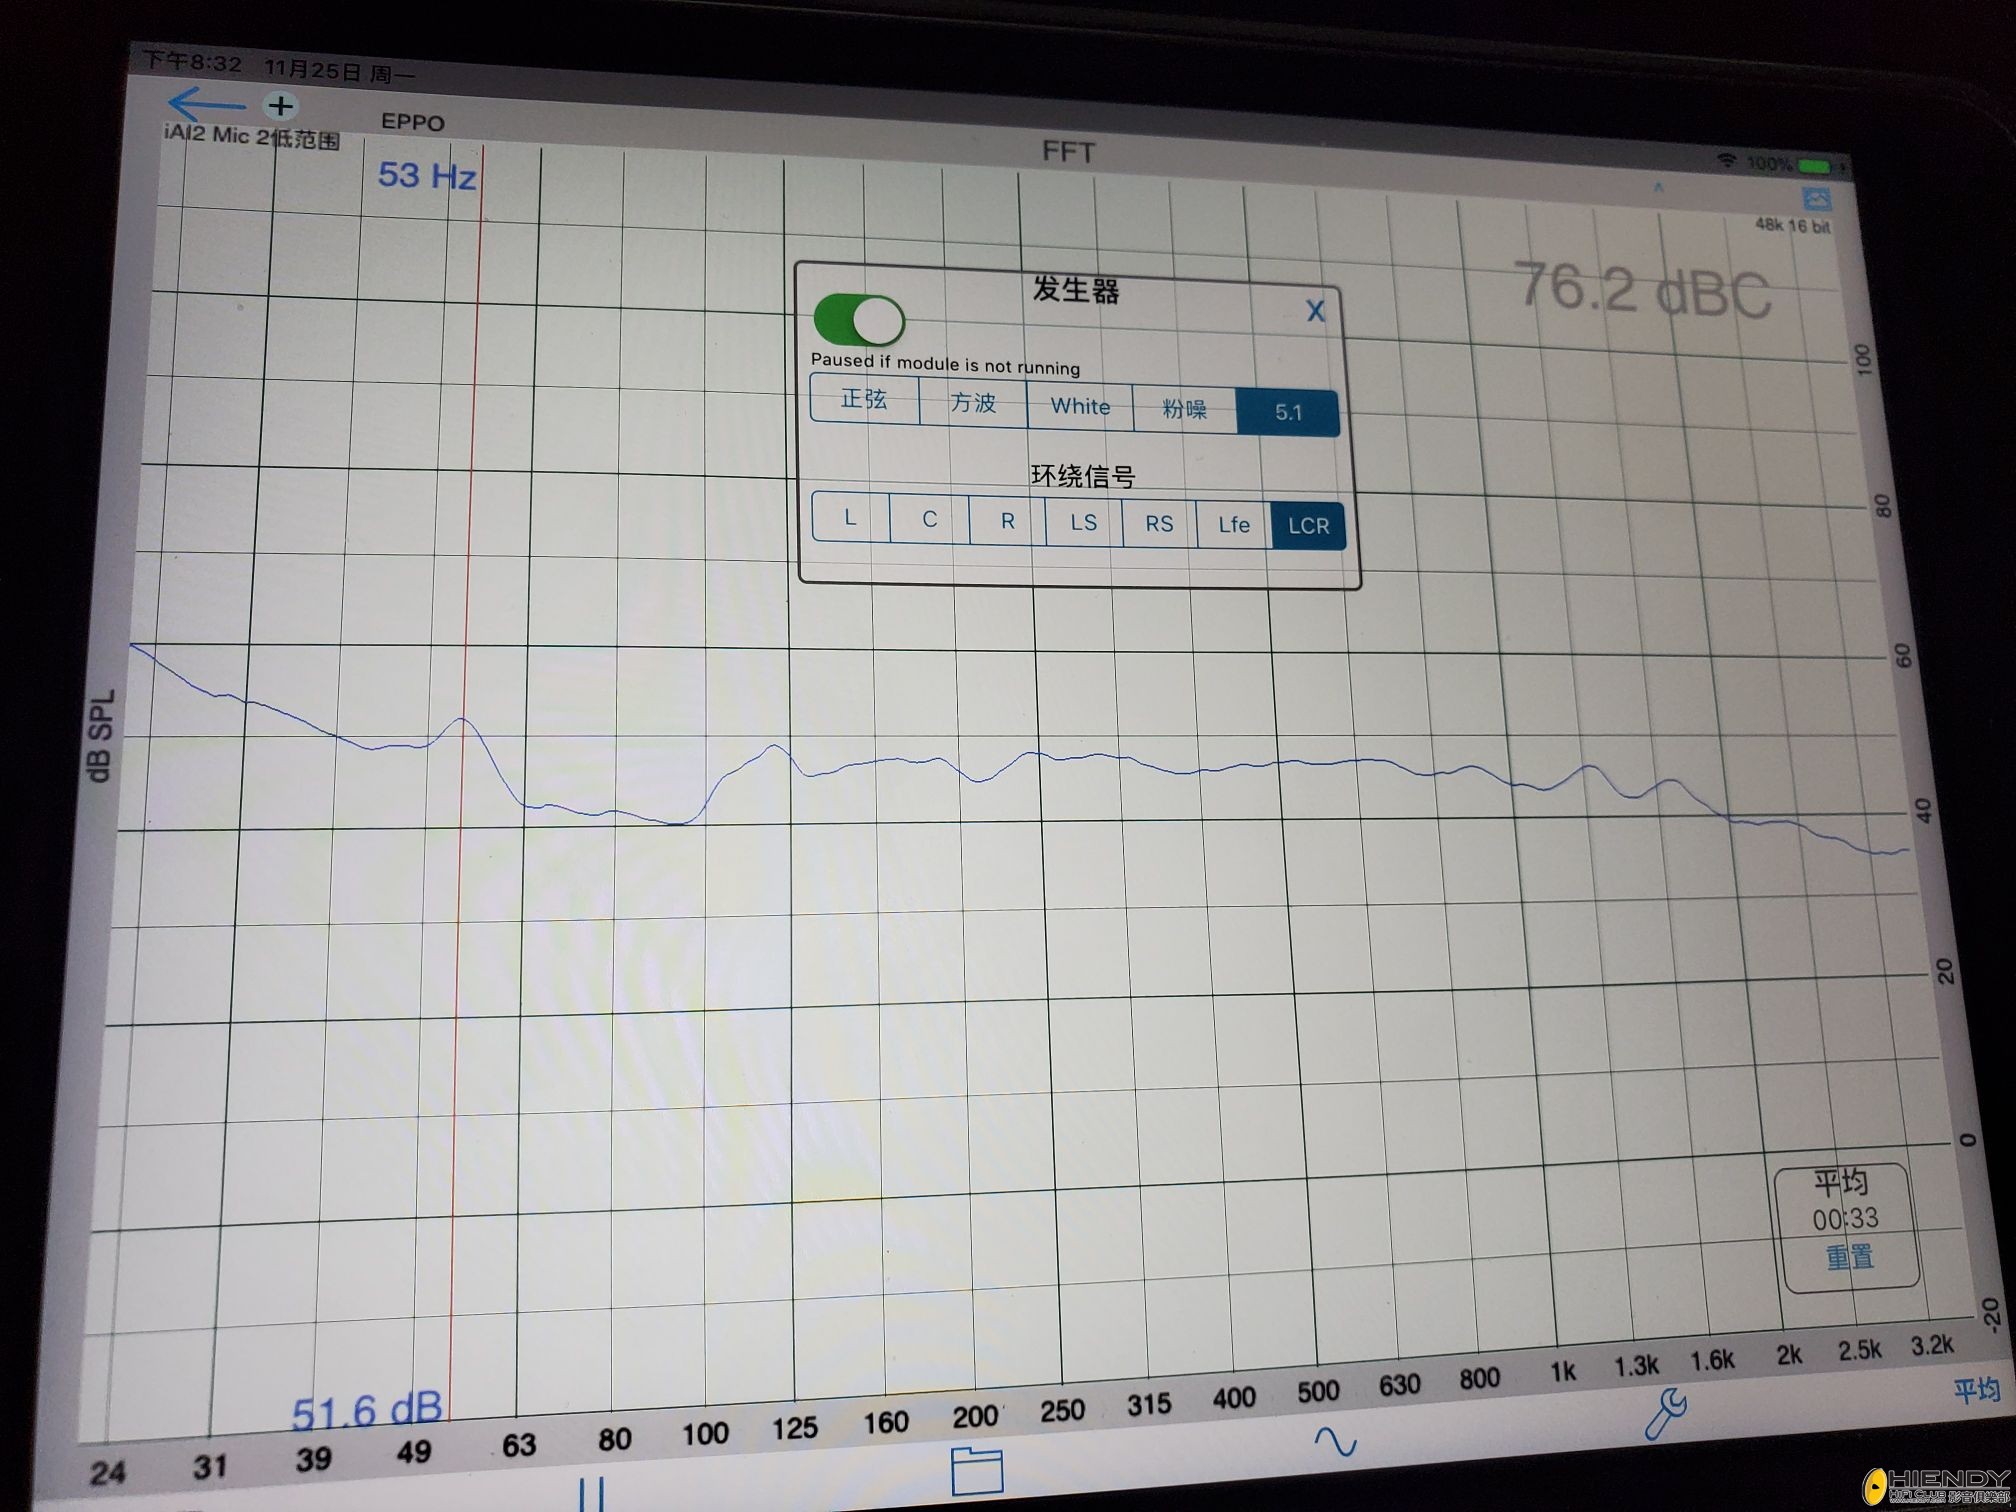
Task: Navigate back using the blue arrow icon
Action: [x=208, y=103]
